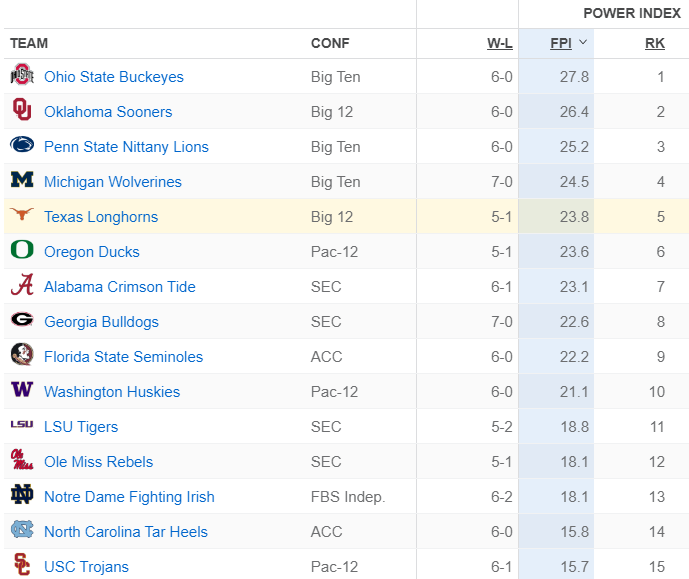
Task: Click the Florida State Seminoles logo
Action: pyautogui.click(x=22, y=354)
